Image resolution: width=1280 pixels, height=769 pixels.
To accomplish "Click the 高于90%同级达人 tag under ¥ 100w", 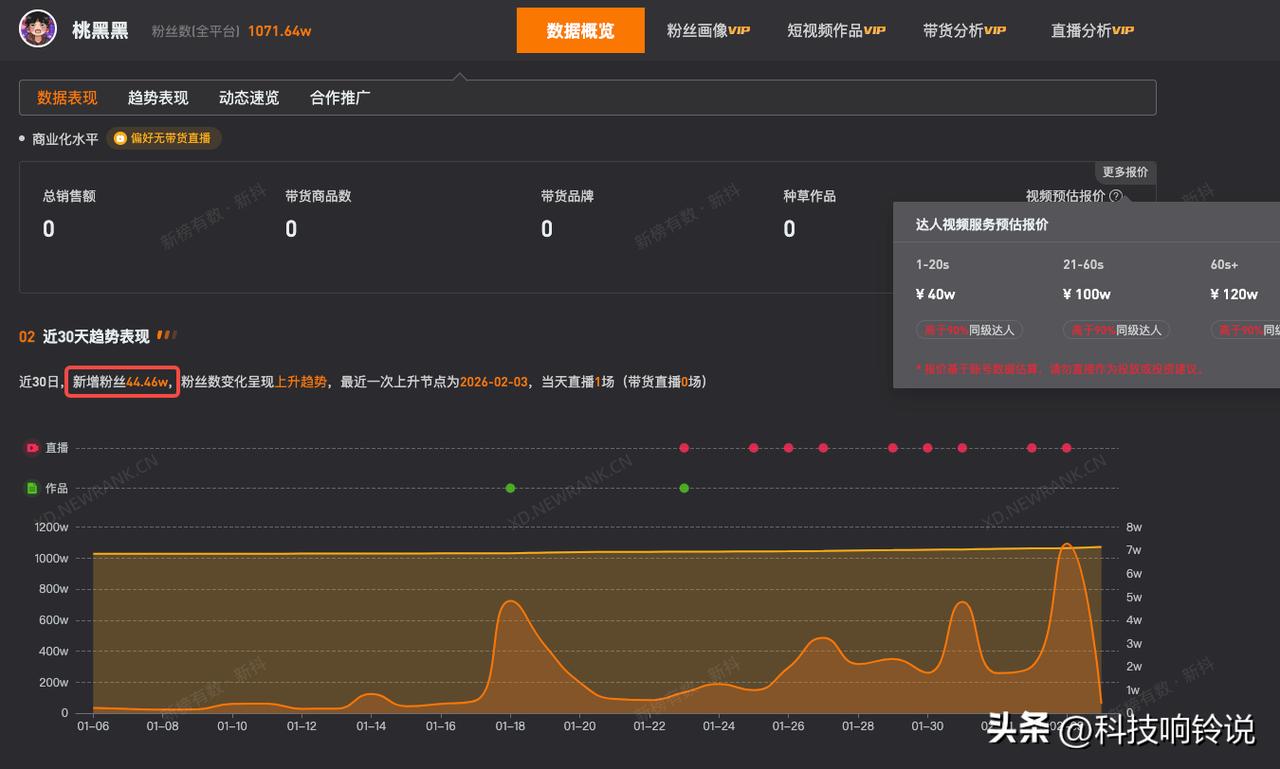I will 1115,329.
